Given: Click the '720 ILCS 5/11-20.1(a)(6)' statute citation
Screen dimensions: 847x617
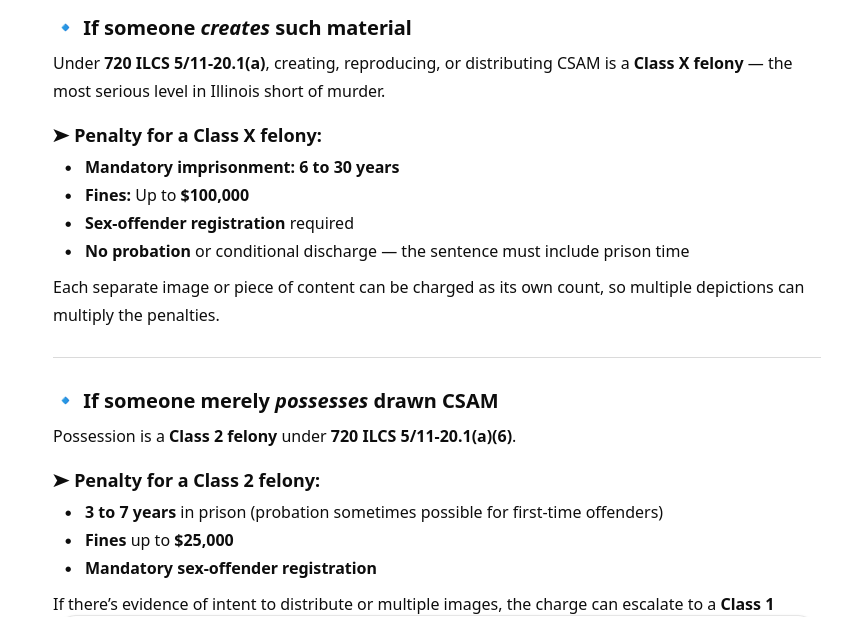Looking at the screenshot, I should click(421, 436).
